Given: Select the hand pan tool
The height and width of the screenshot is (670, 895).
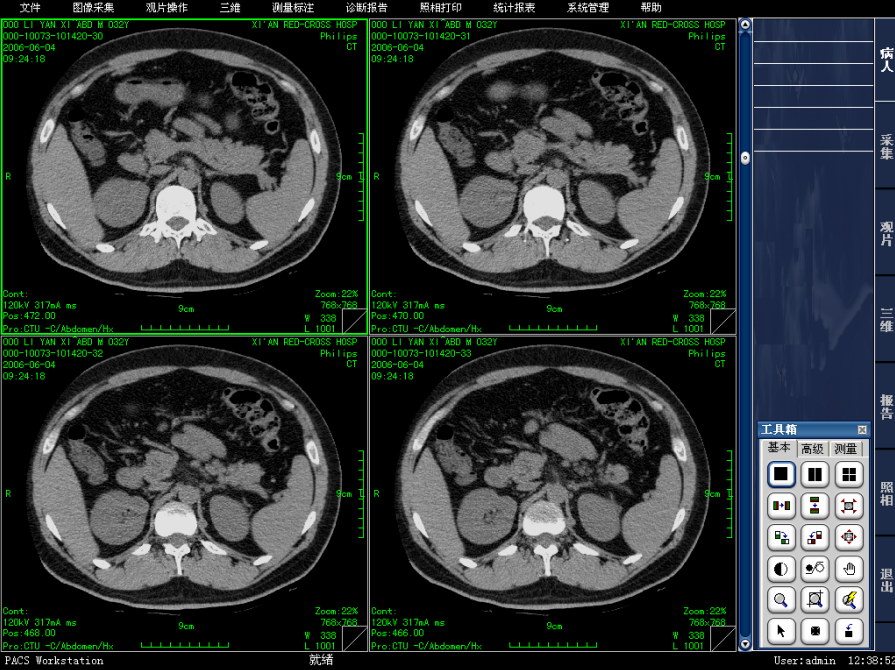Looking at the screenshot, I should coord(849,568).
